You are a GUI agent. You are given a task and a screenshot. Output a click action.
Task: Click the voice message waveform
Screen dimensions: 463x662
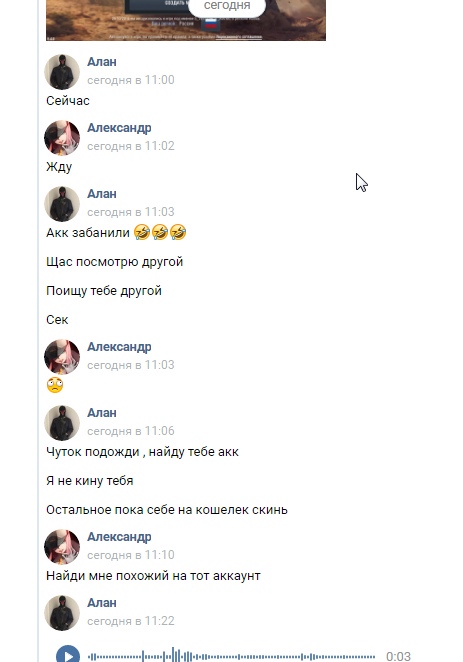pos(231,656)
